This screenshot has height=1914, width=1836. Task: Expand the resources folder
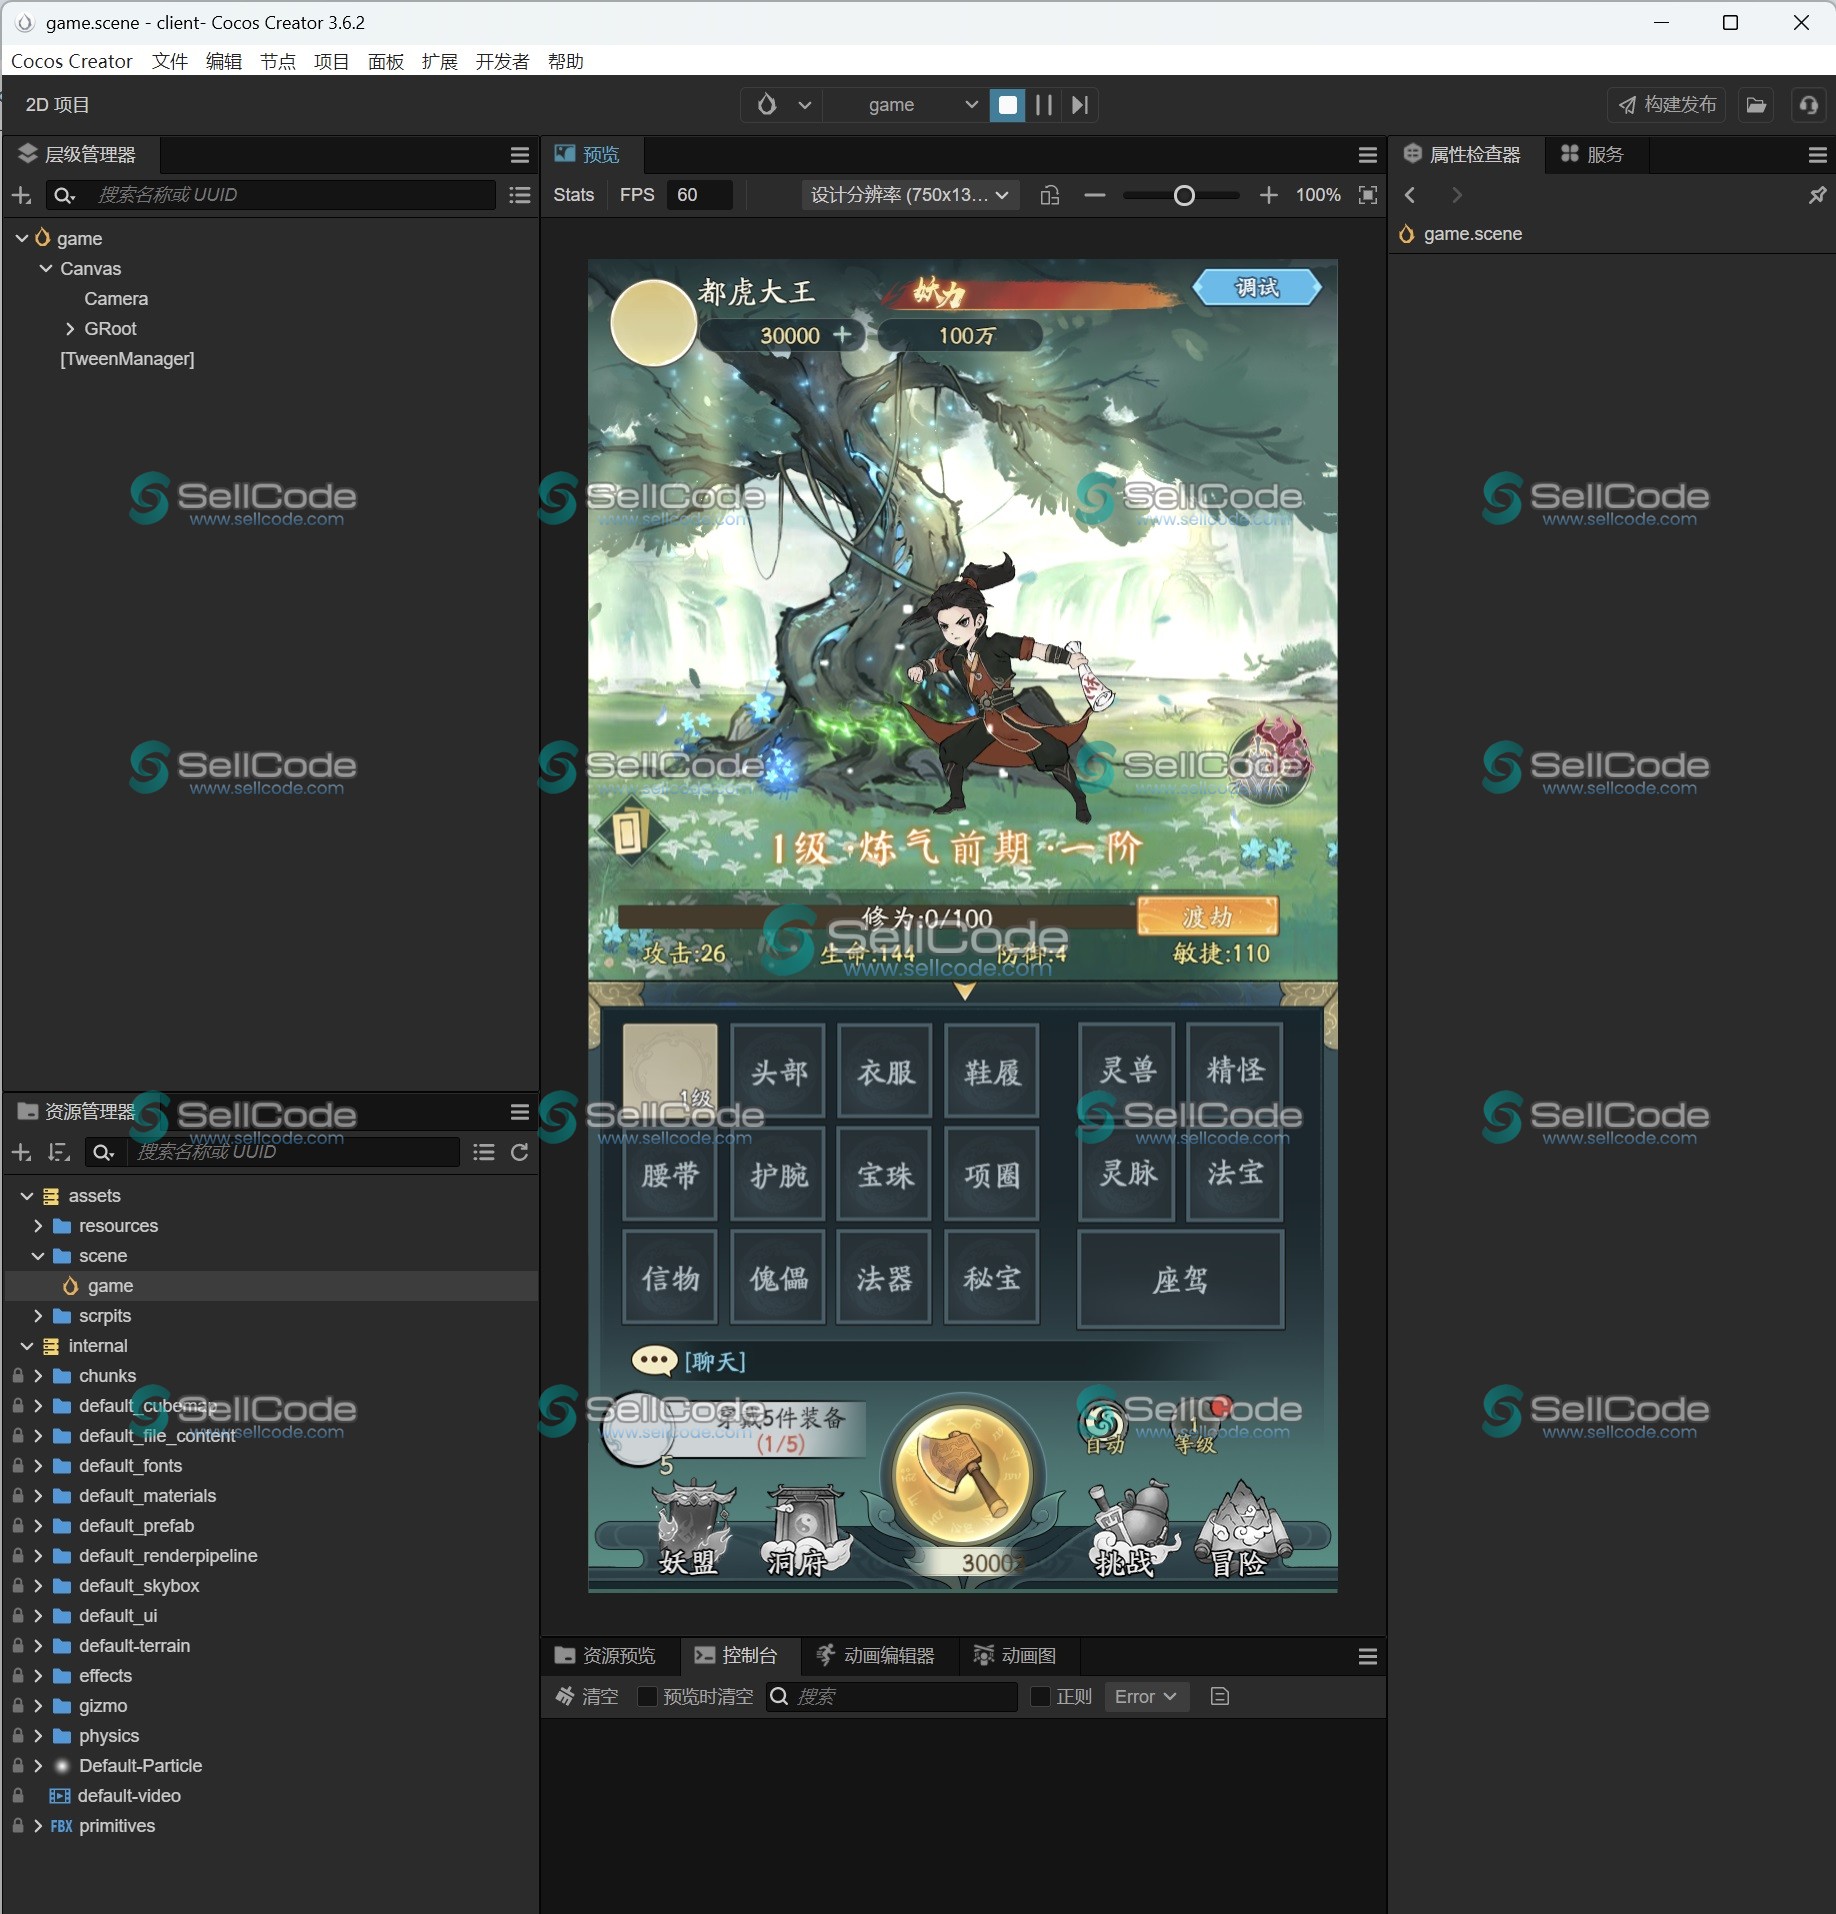(x=38, y=1226)
